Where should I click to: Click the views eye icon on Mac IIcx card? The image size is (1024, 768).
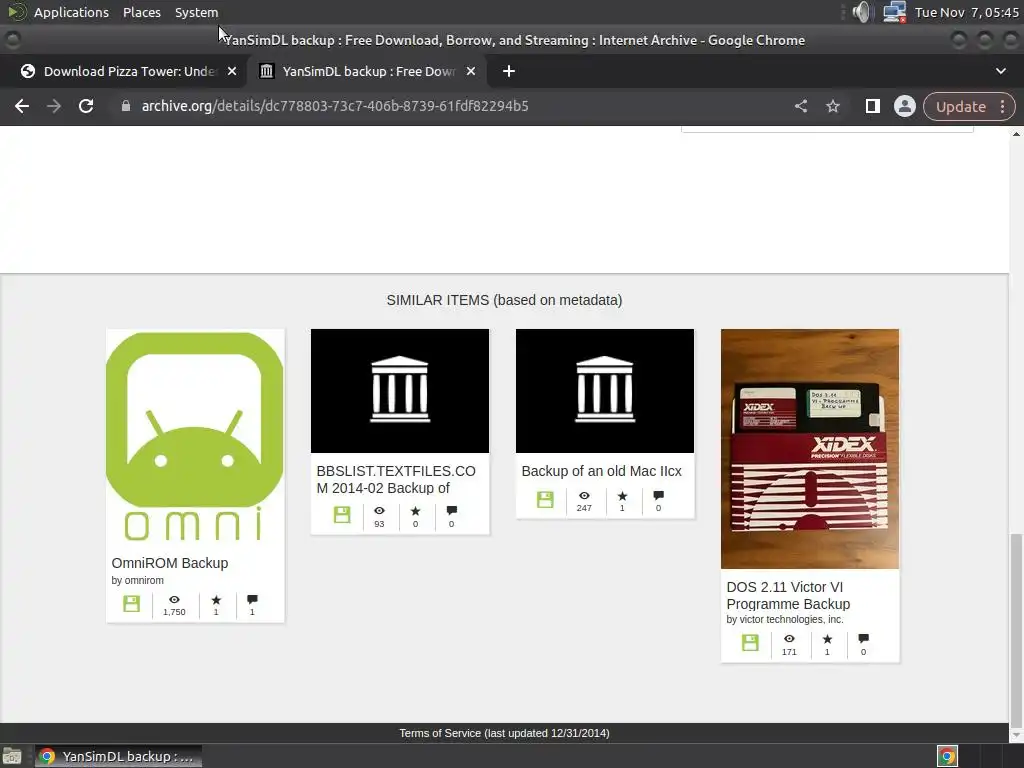point(584,496)
